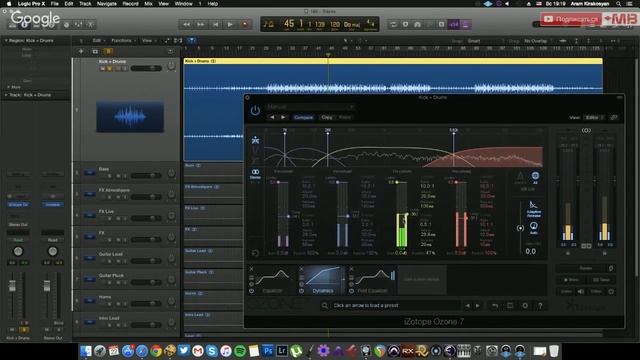Open the Edit menu in Tracks area
Image resolution: width=640 pixels, height=360 pixels.
[x=98, y=40]
